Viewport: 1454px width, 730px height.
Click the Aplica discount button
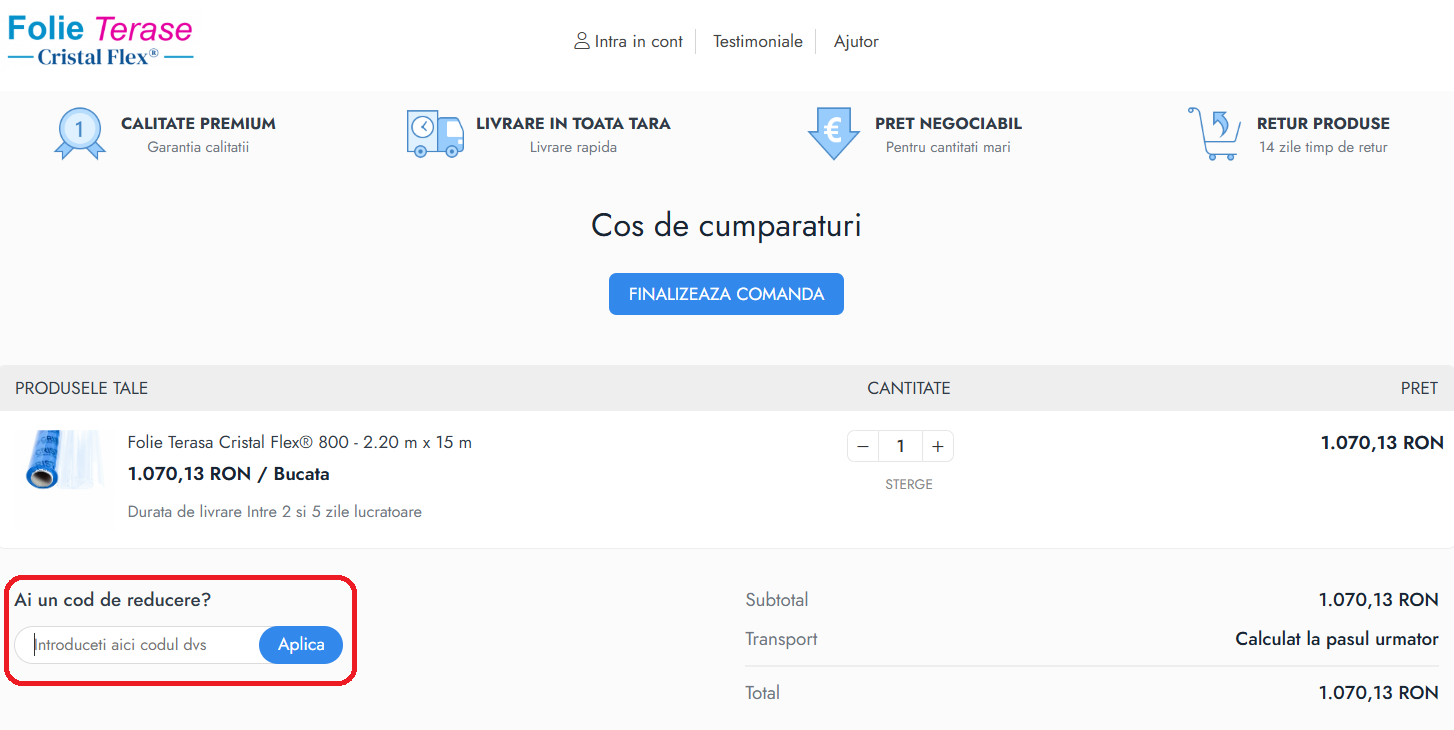301,645
